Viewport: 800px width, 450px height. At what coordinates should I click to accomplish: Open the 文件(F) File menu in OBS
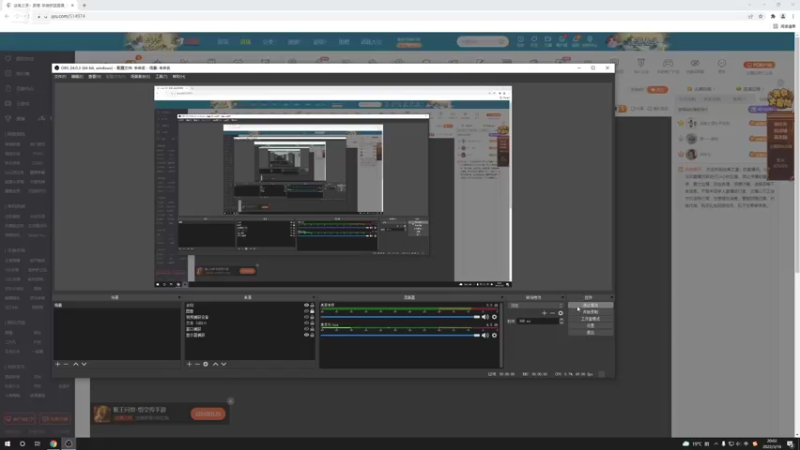click(60, 77)
